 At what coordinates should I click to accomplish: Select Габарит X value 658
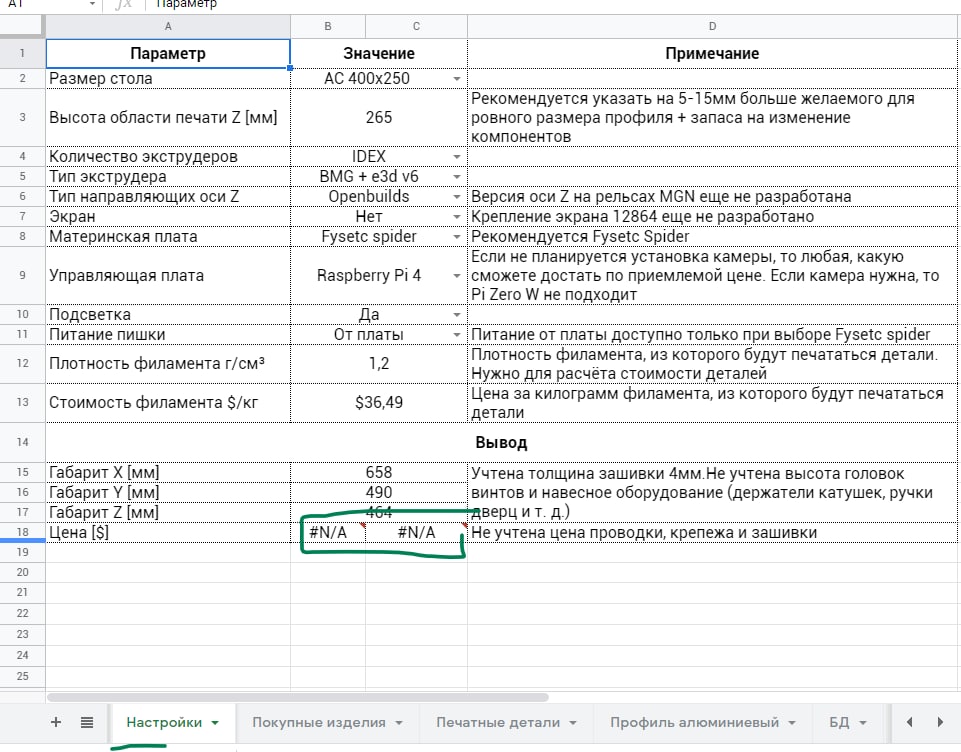(x=379, y=473)
